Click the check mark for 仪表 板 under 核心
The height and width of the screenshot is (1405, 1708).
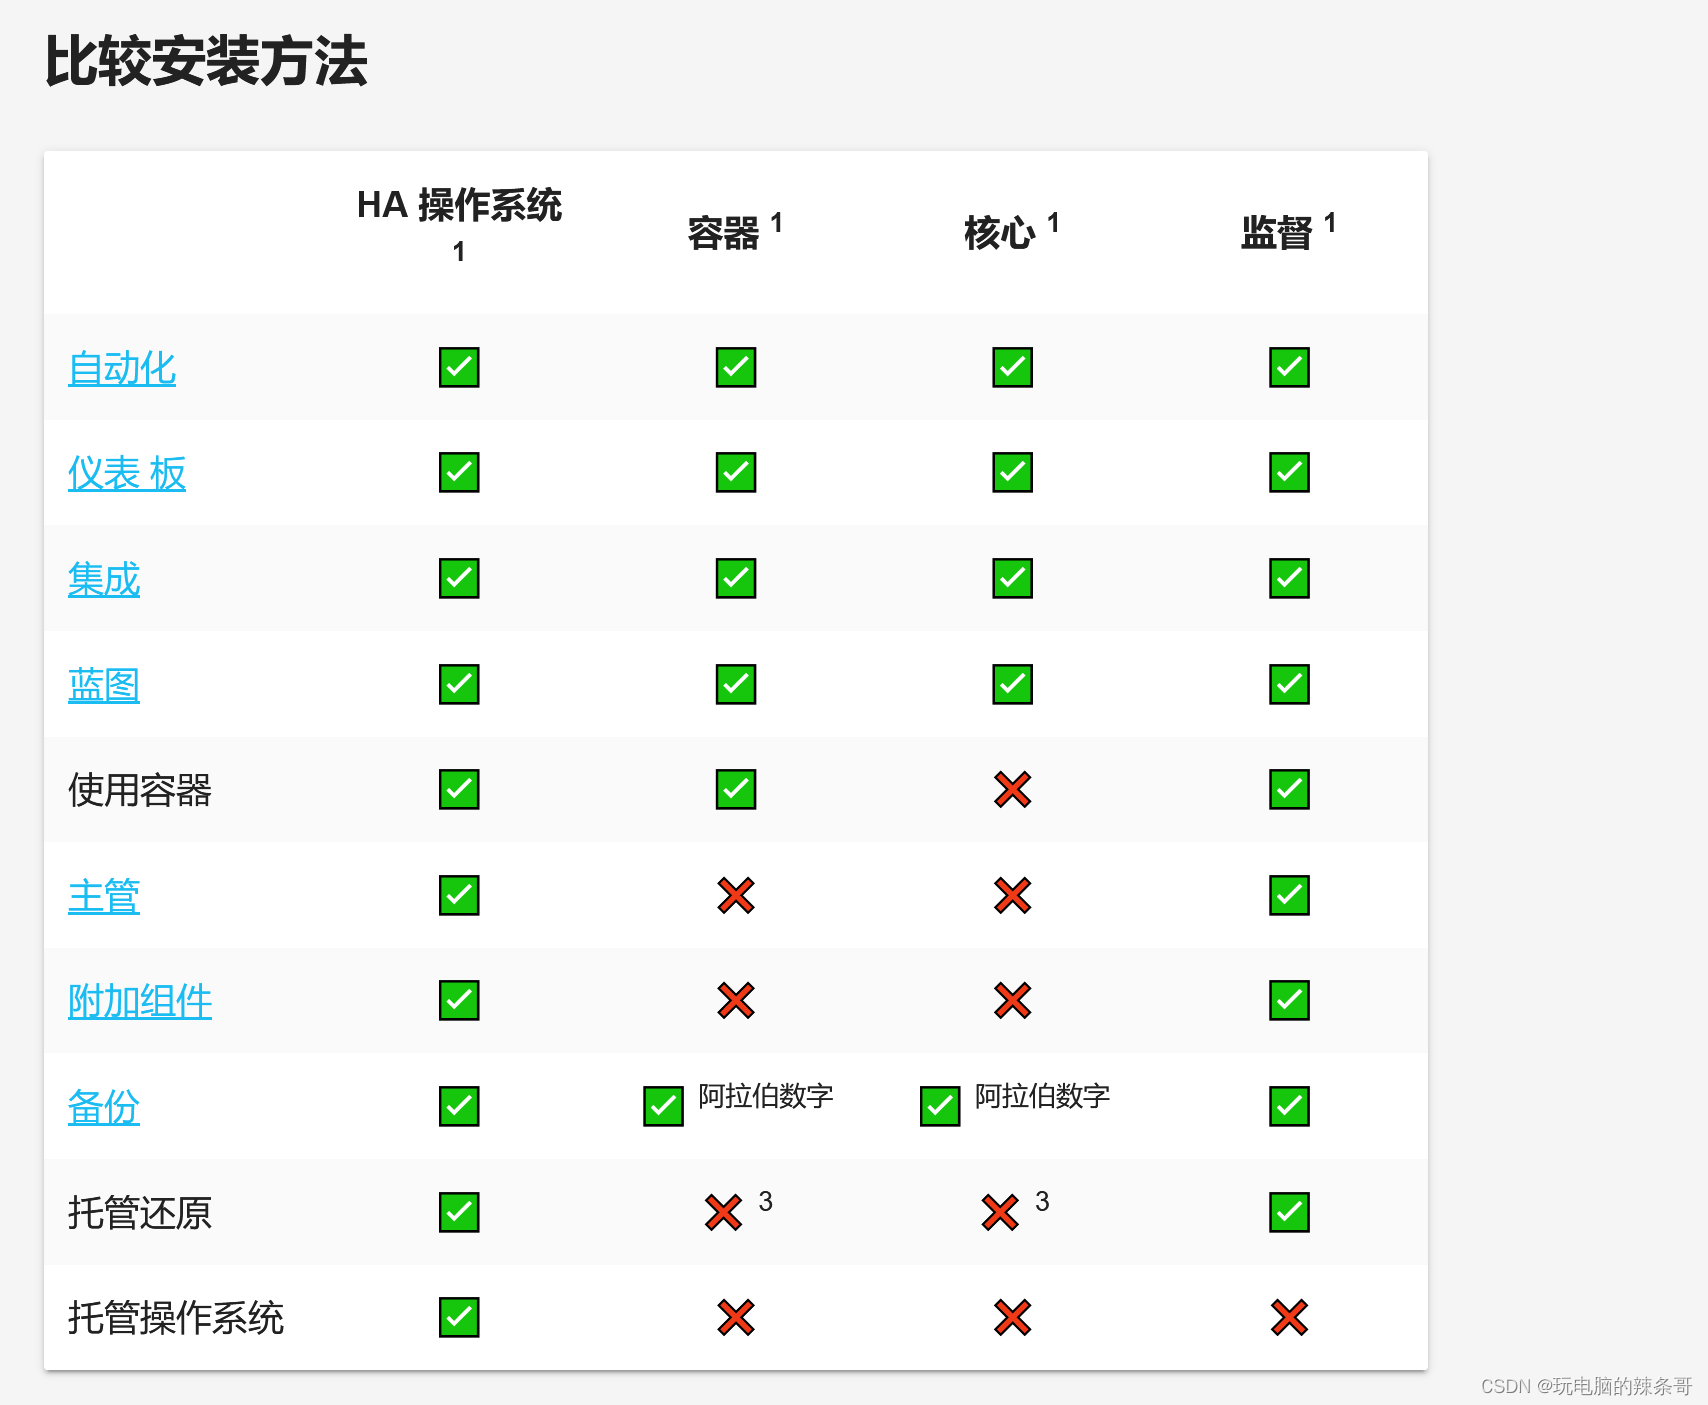coord(1013,472)
